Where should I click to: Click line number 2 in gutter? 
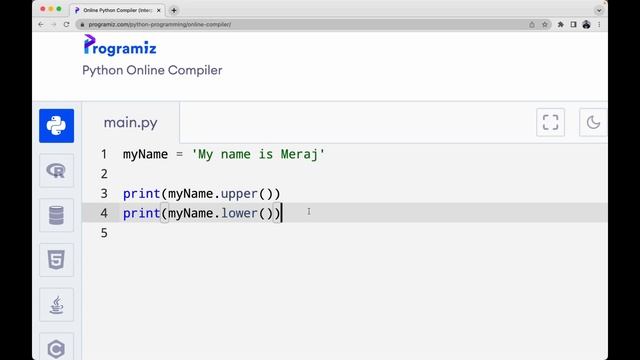point(104,174)
